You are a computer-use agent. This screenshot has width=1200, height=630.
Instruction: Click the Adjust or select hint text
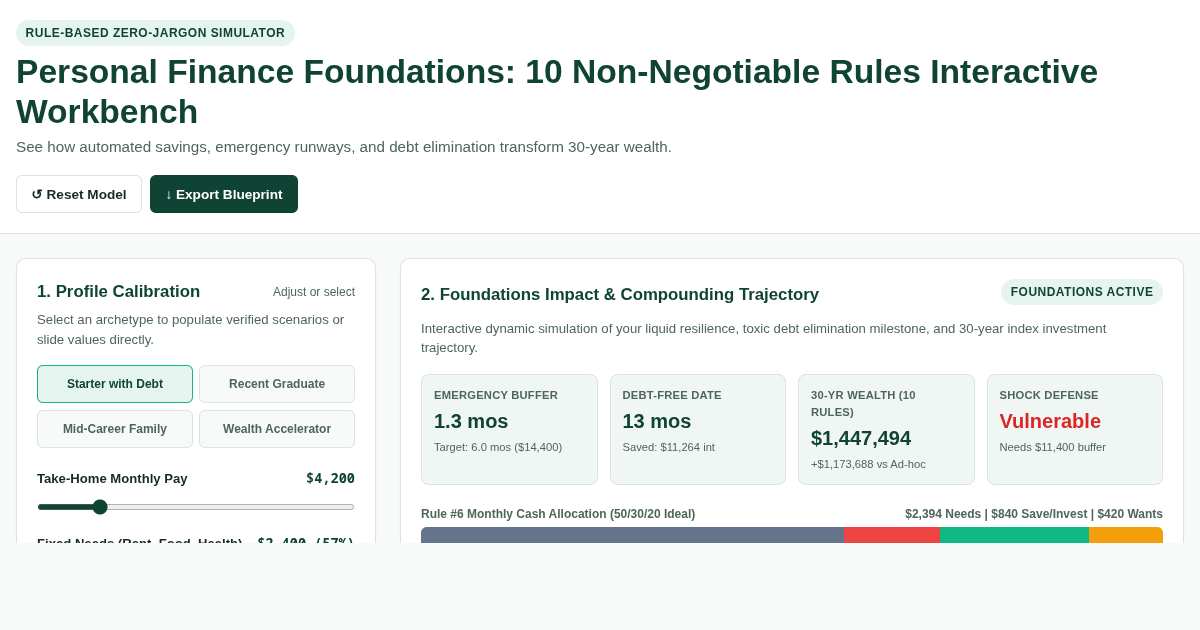pyautogui.click(x=314, y=292)
